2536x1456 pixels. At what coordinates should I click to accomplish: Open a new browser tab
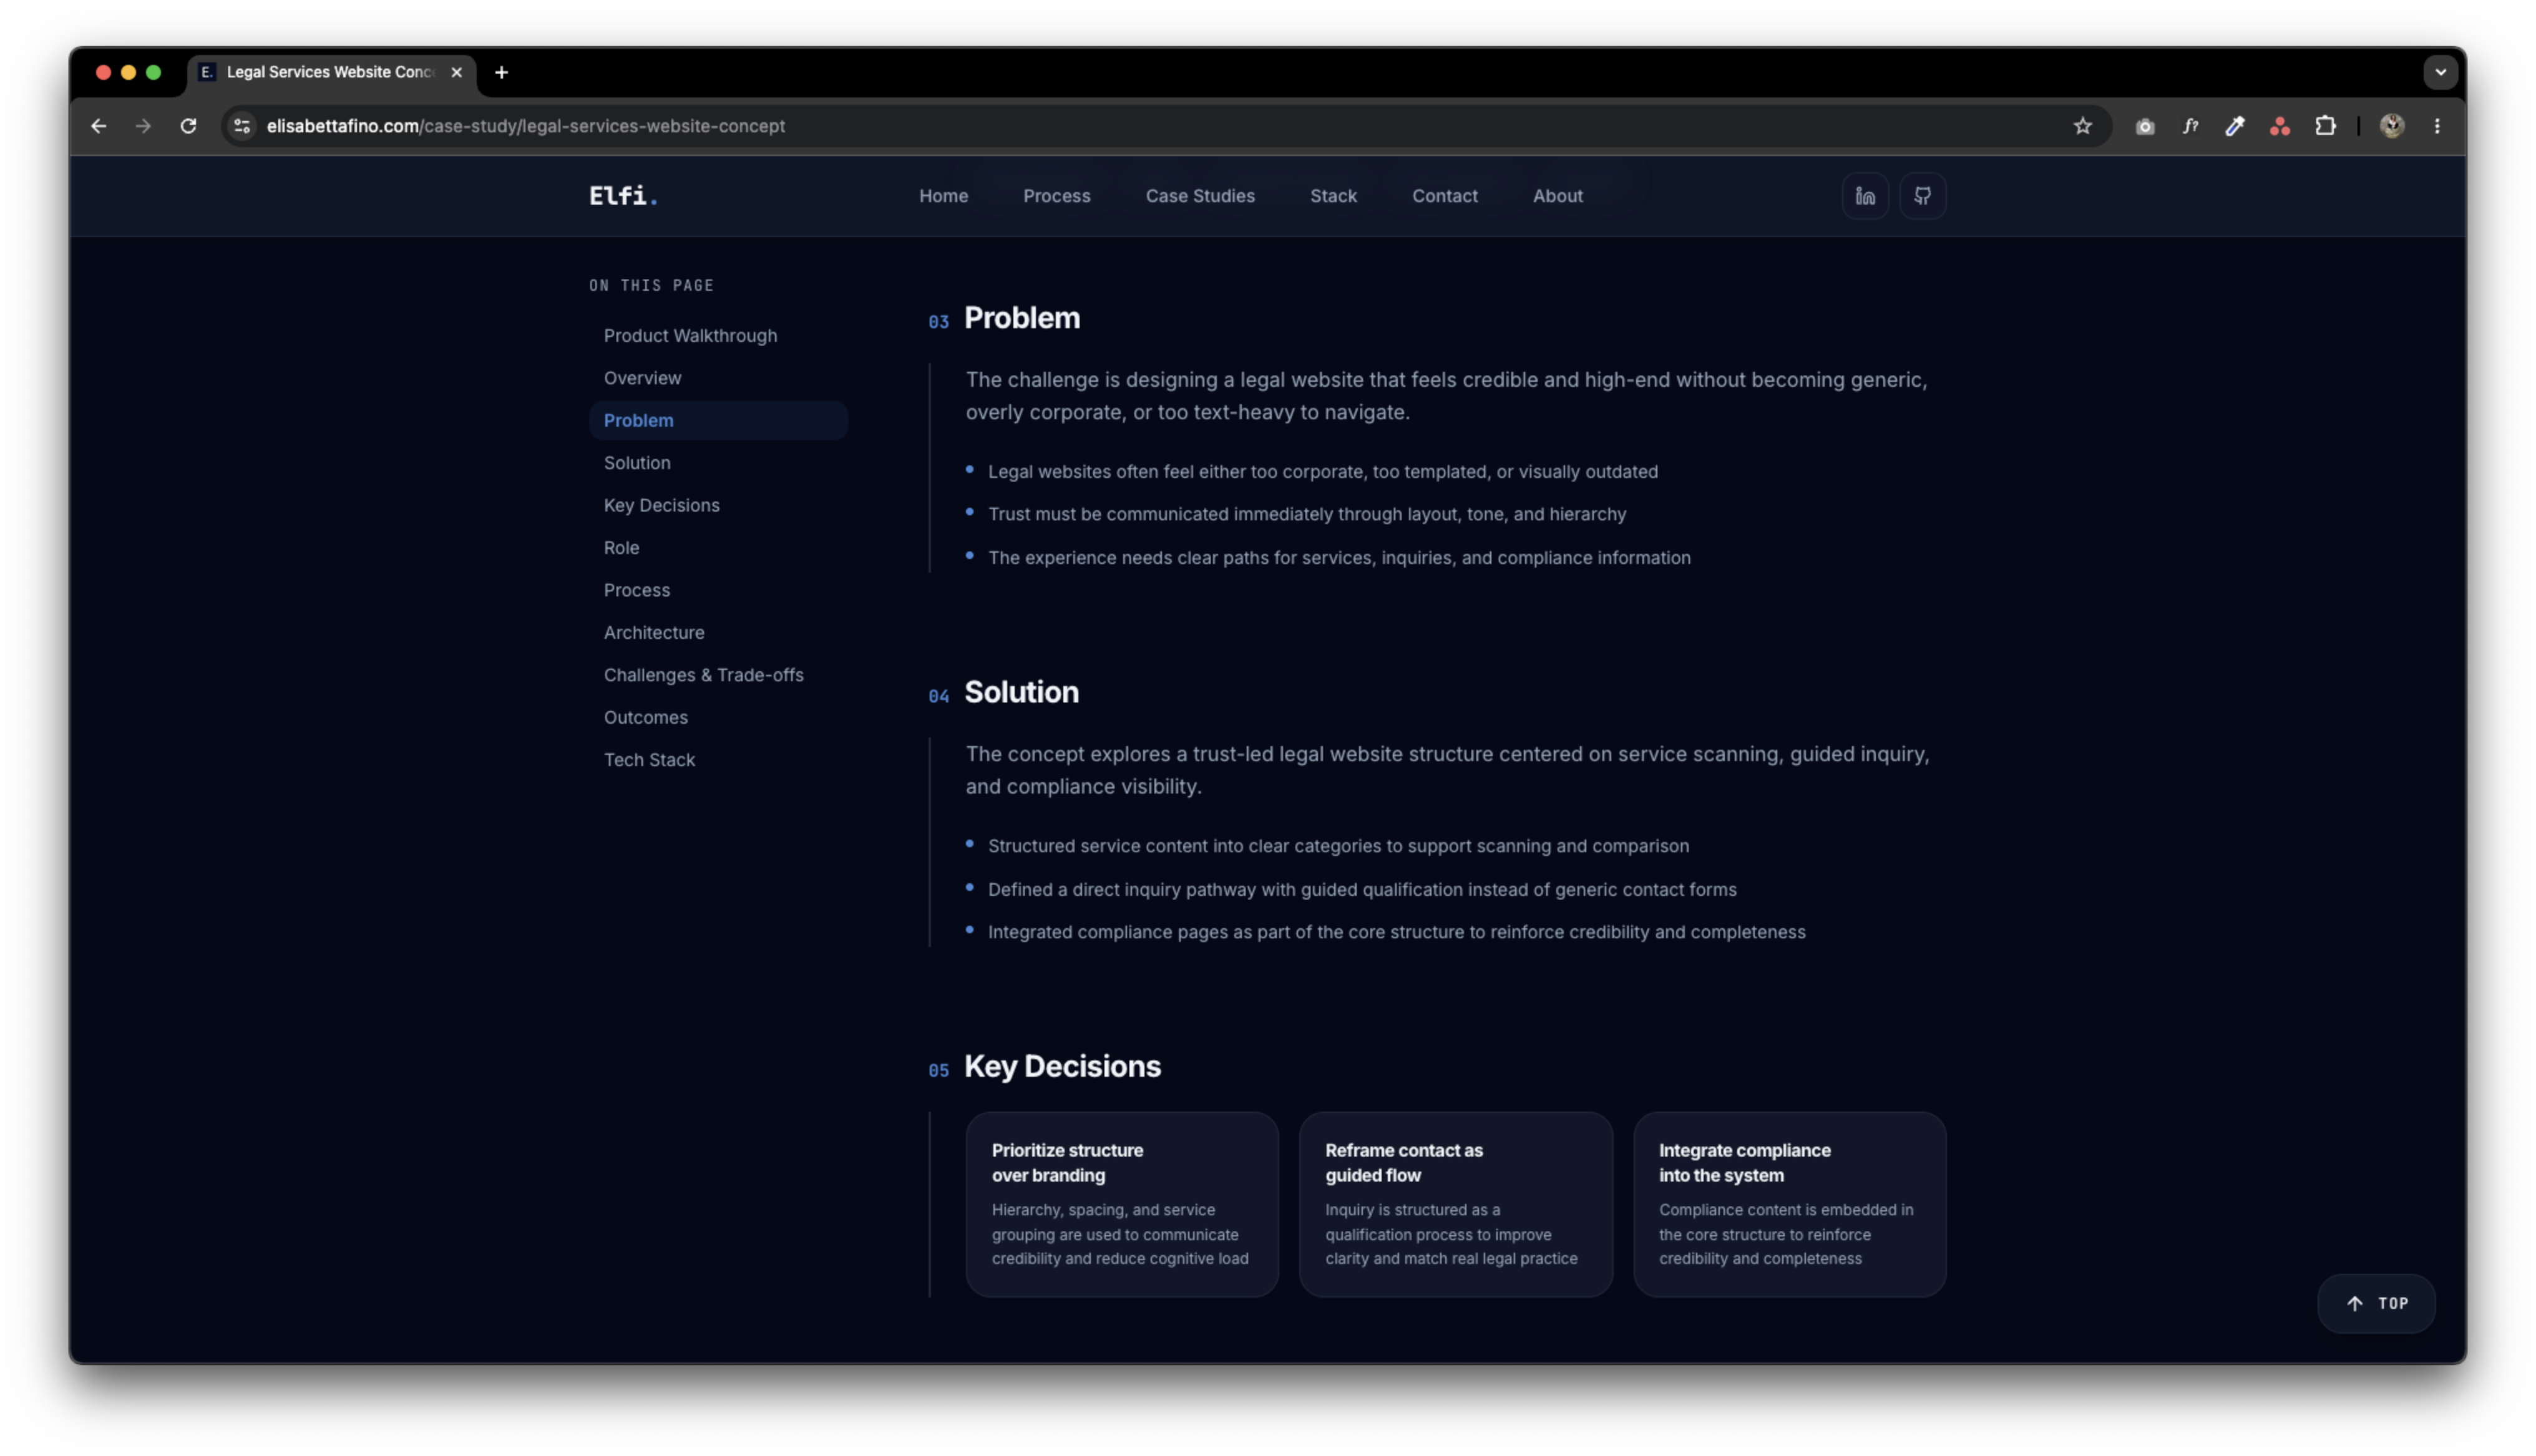click(x=502, y=72)
